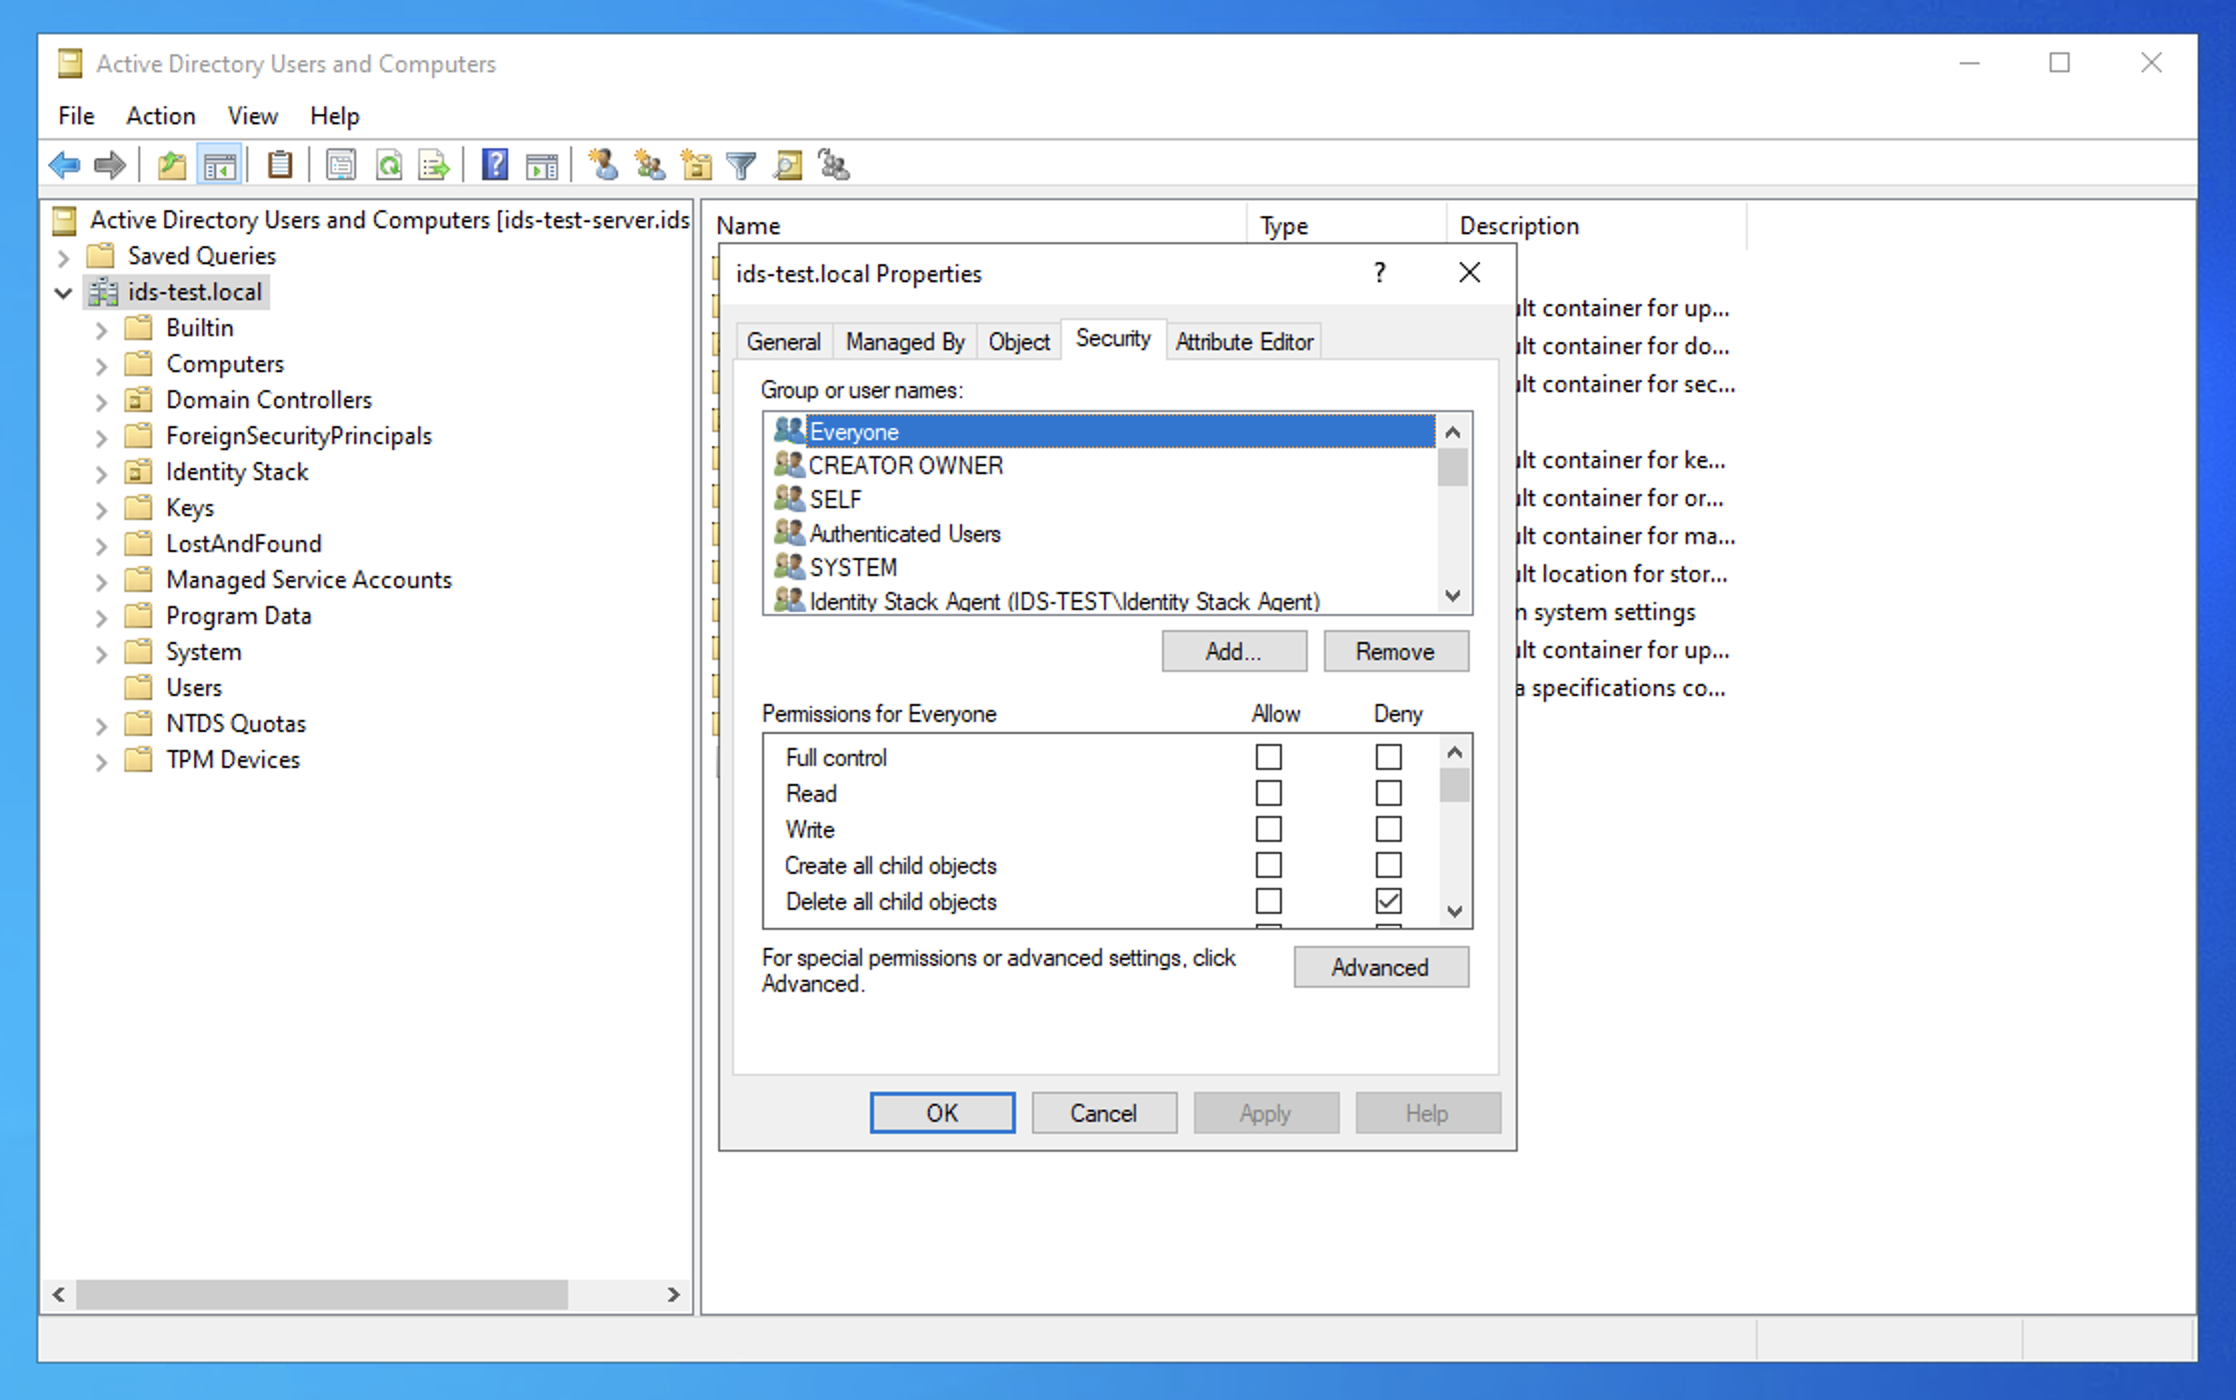This screenshot has height=1400, width=2236.
Task: Click the SYSTEM principal icon in list
Action: click(x=788, y=567)
